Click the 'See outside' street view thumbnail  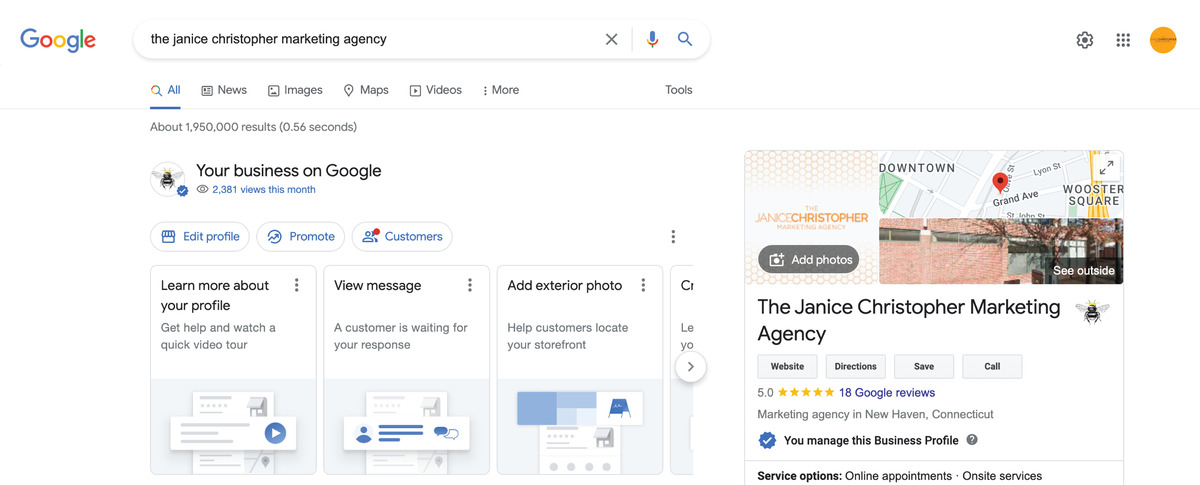(x=1001, y=252)
